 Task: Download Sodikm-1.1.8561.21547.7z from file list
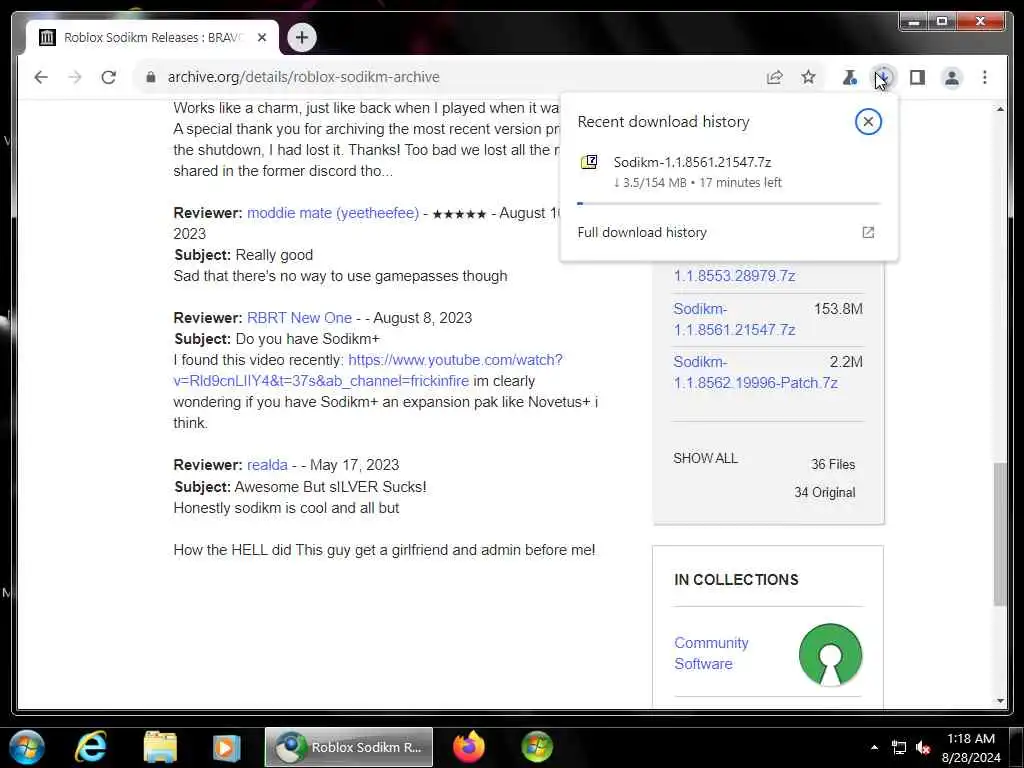click(x=734, y=319)
